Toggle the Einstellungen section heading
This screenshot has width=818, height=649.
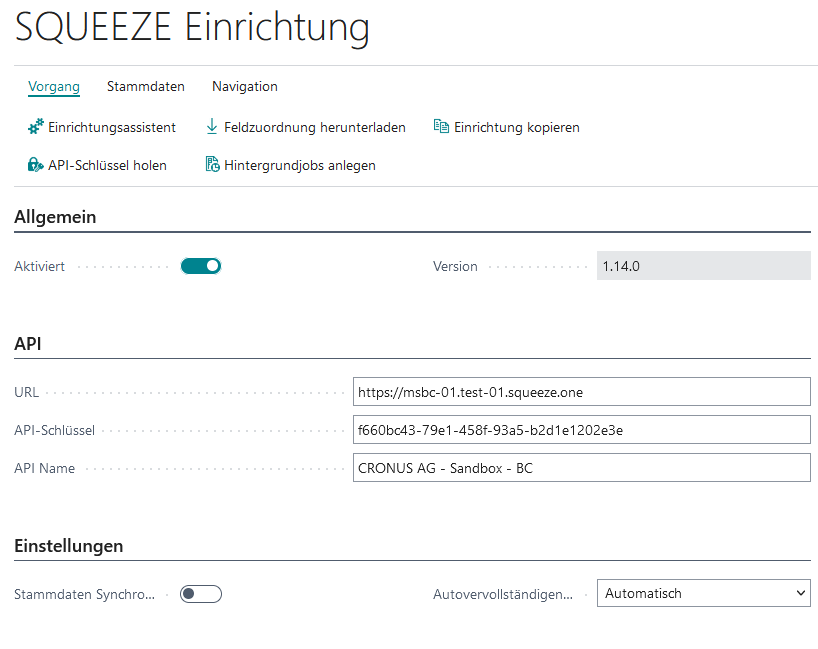[69, 546]
